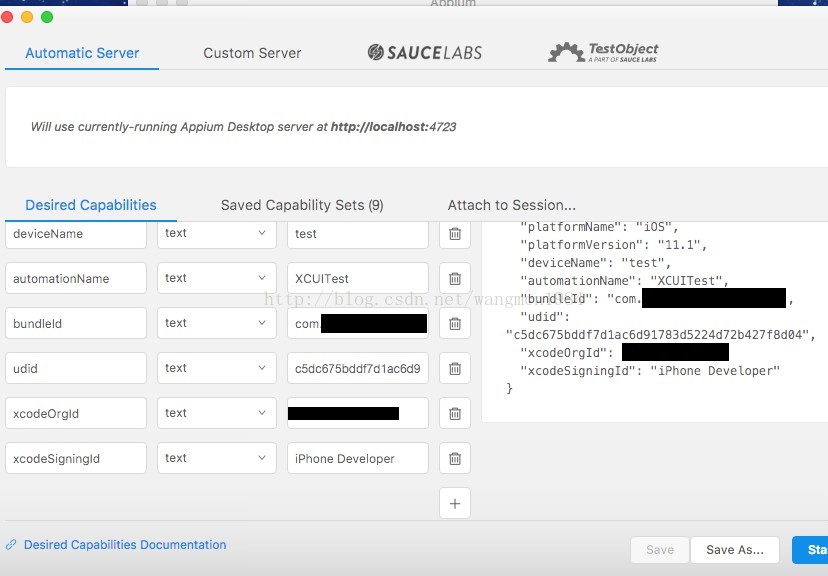Click value field containing iPhone Developer
Viewport: 828px width, 576px height.
(357, 458)
